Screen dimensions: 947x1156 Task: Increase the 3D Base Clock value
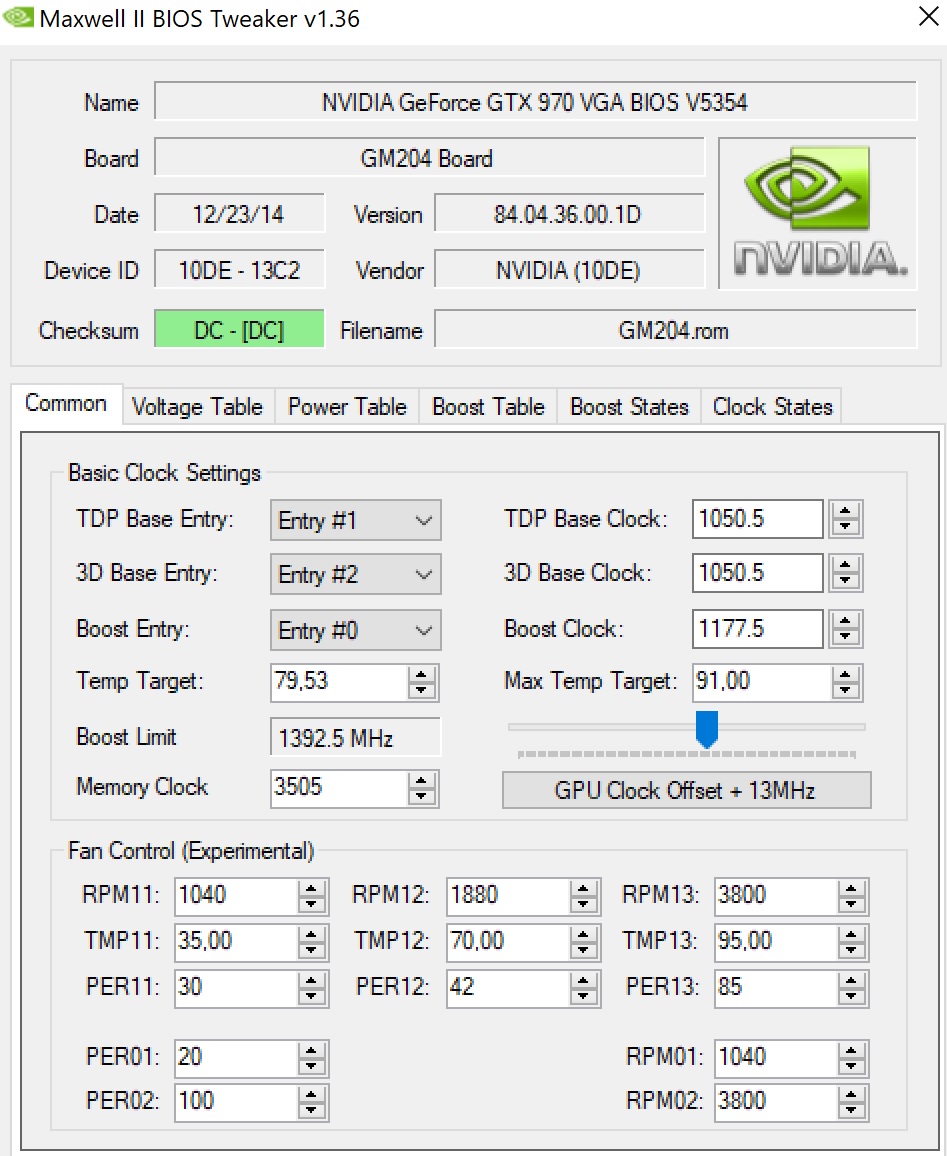[x=845, y=565]
